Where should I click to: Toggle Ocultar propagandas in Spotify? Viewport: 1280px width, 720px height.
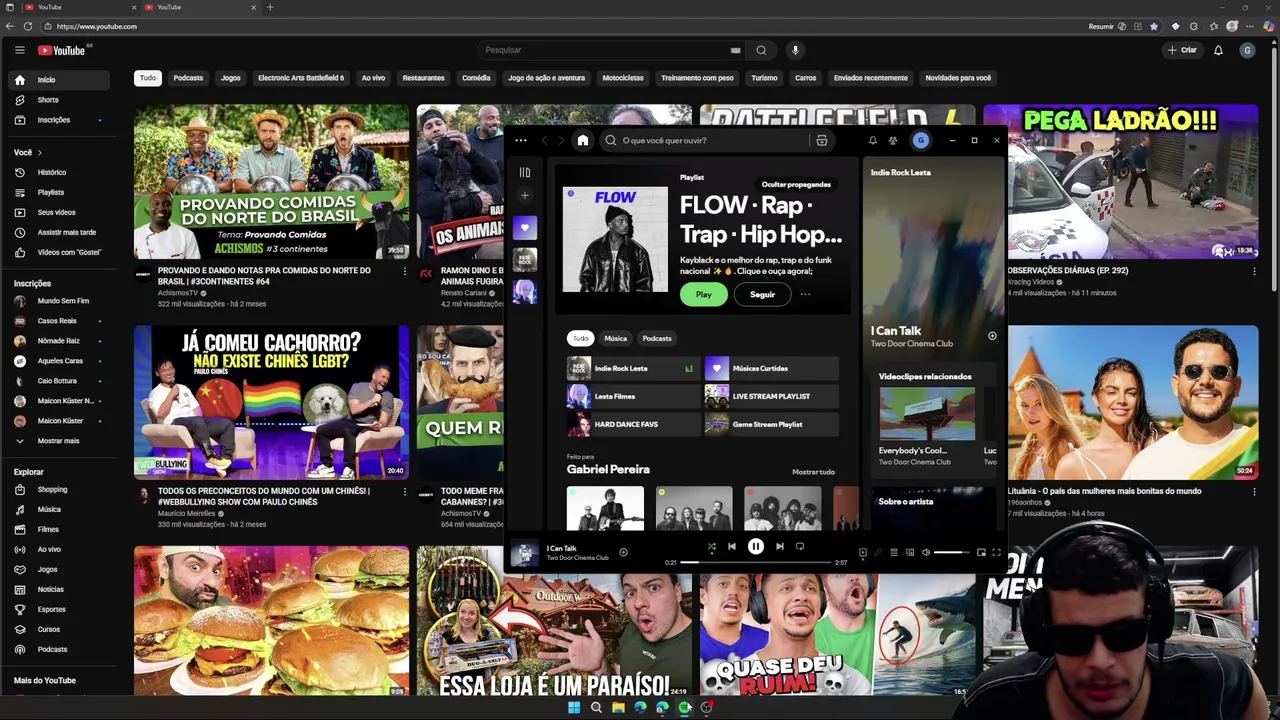coord(796,184)
